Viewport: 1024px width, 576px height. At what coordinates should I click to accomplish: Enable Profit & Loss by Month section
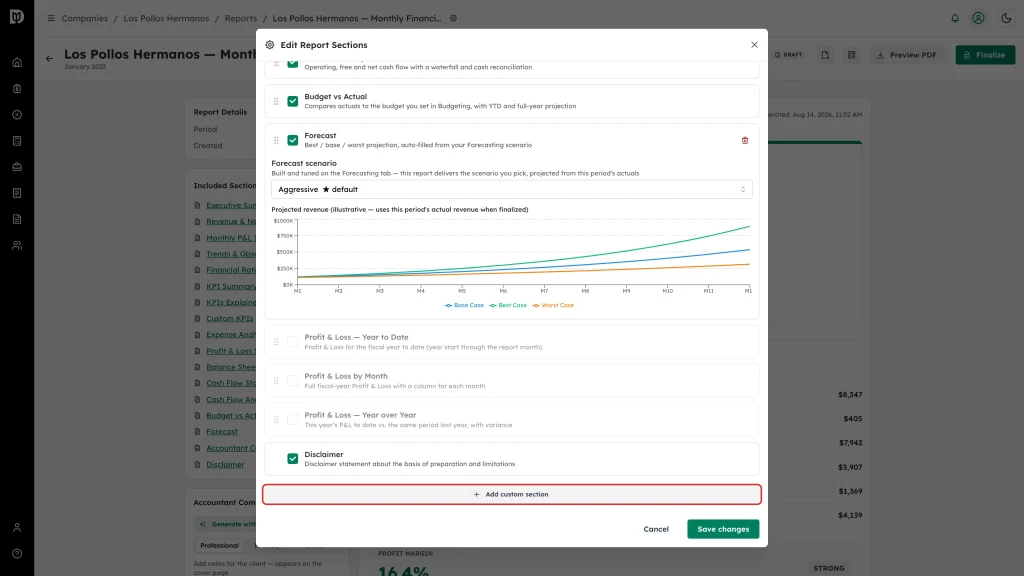293,381
